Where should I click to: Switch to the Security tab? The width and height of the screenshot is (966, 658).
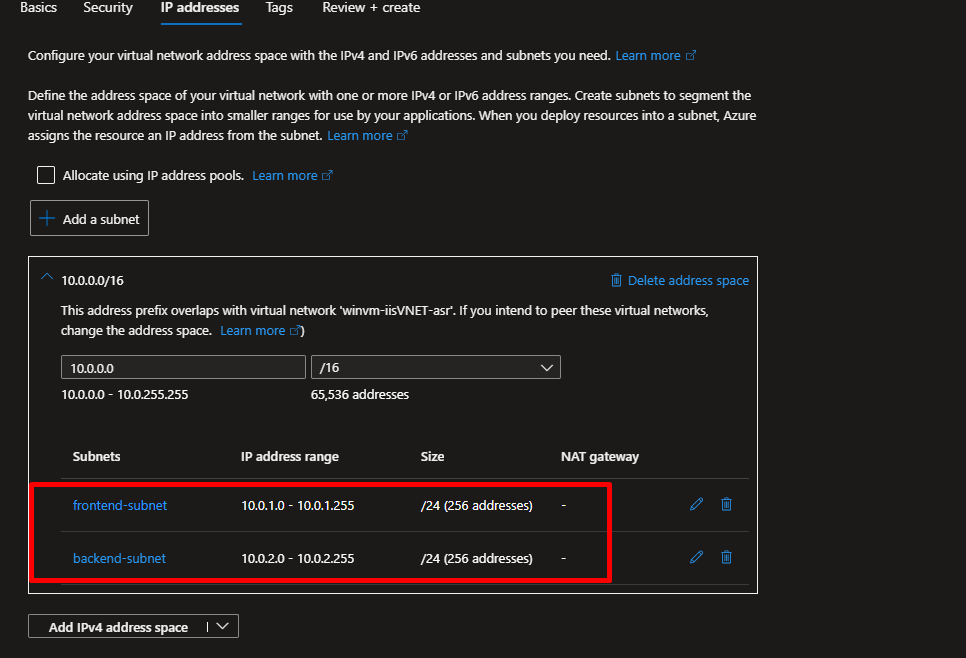108,8
